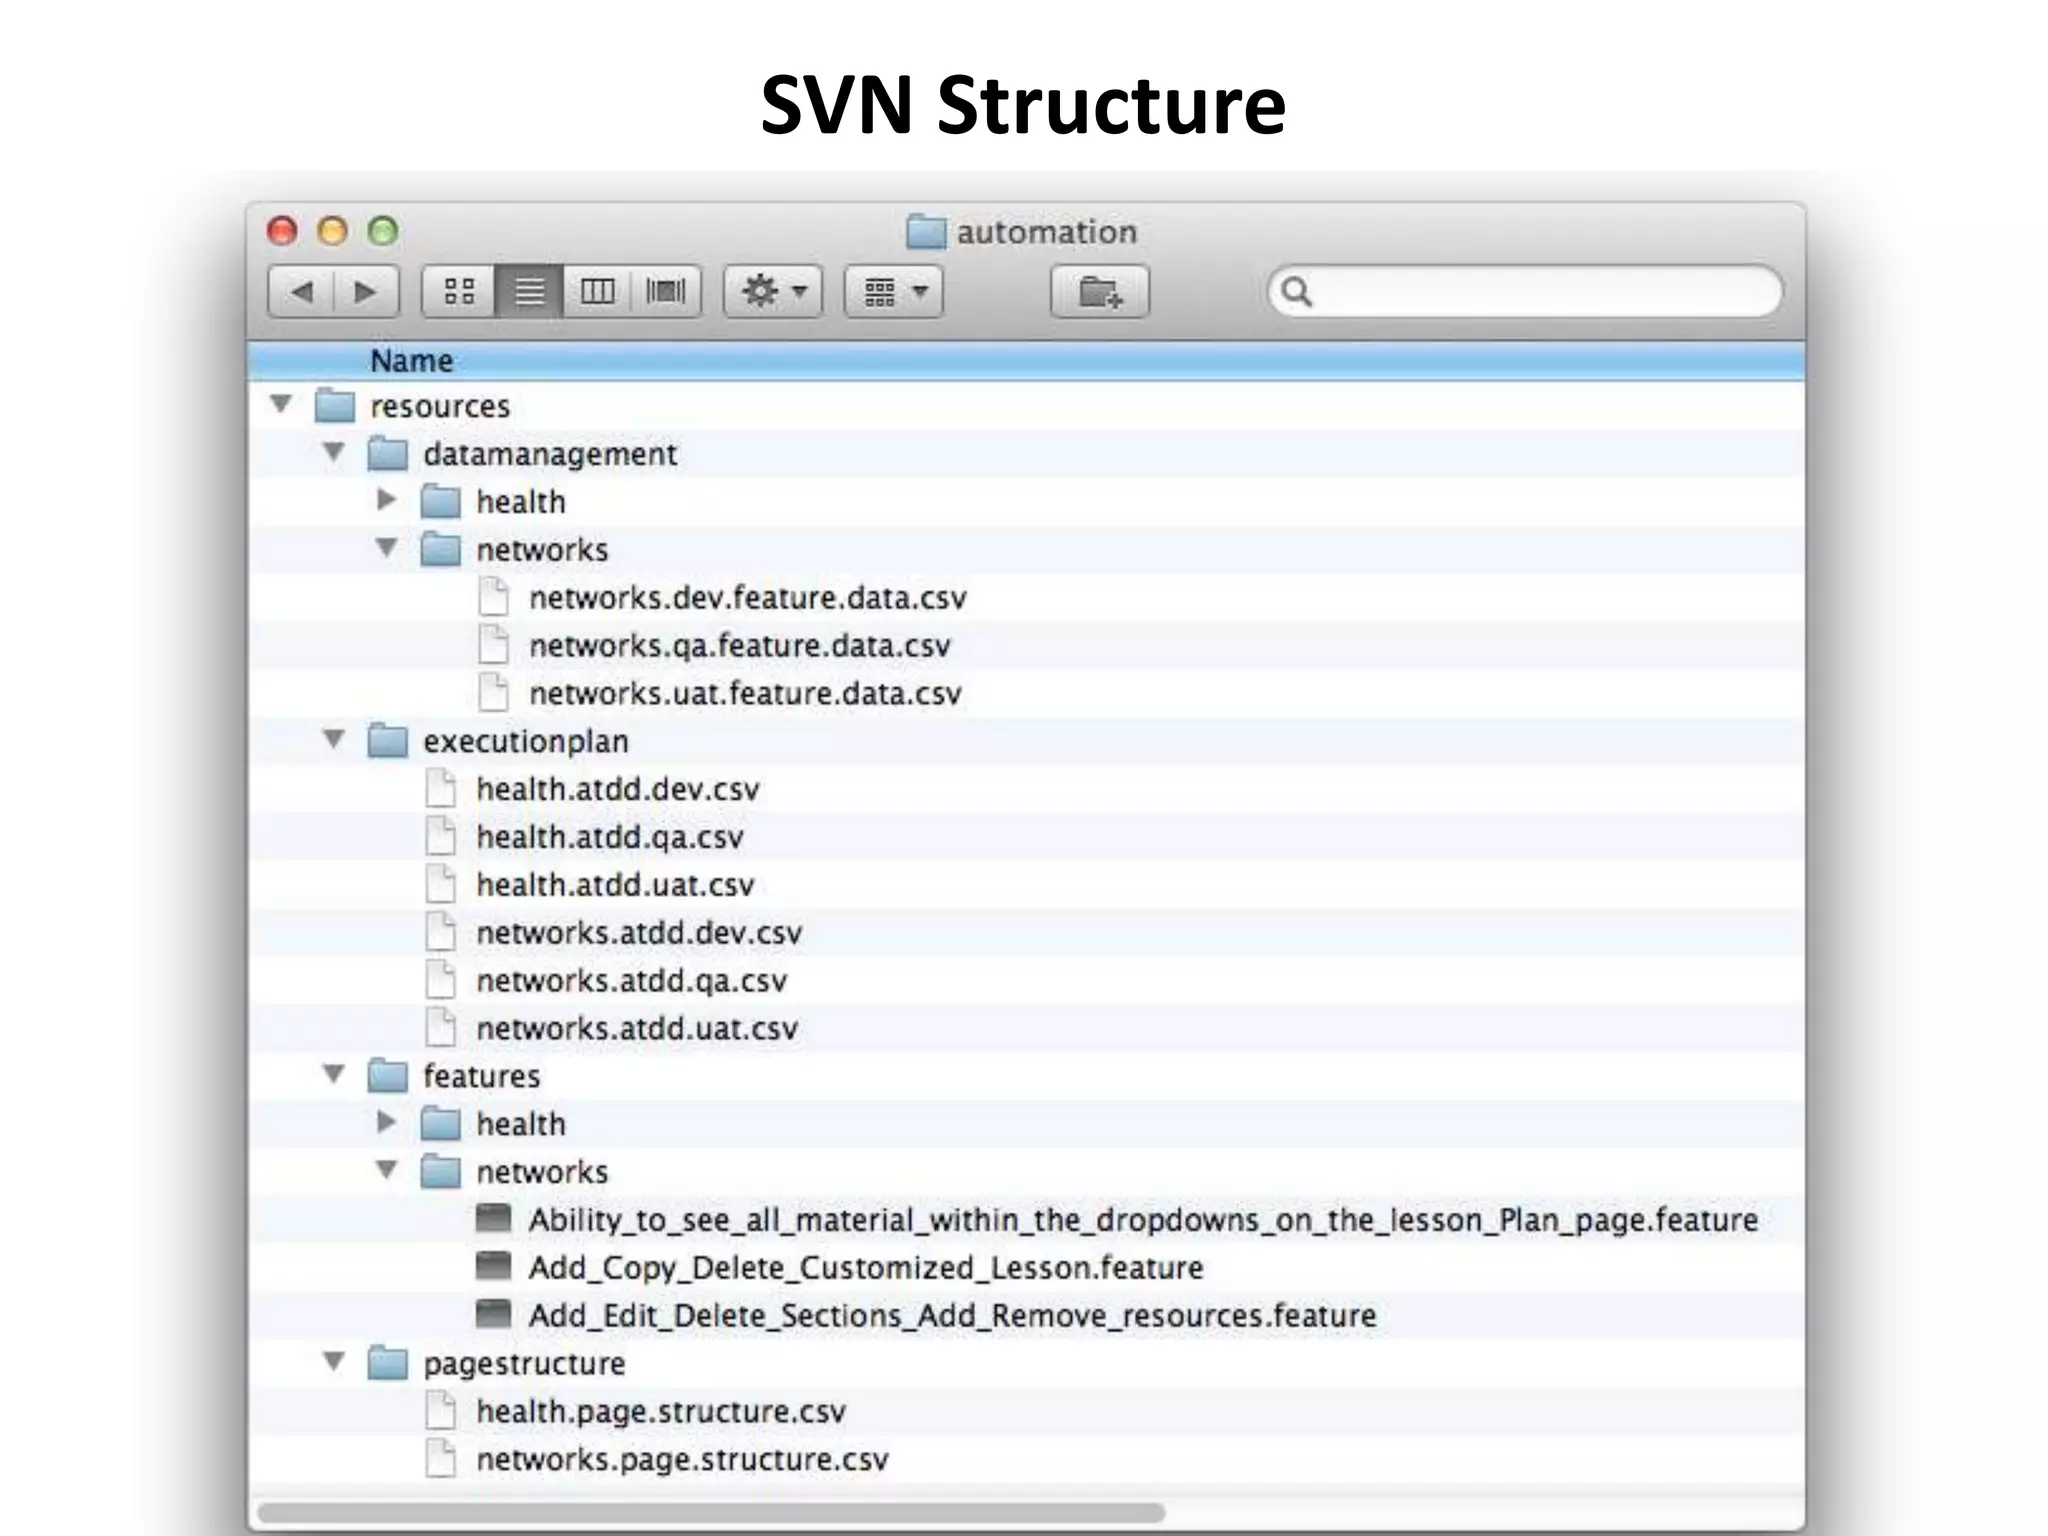Click the Finder search field
2048x1536 pixels.
(x=1525, y=292)
